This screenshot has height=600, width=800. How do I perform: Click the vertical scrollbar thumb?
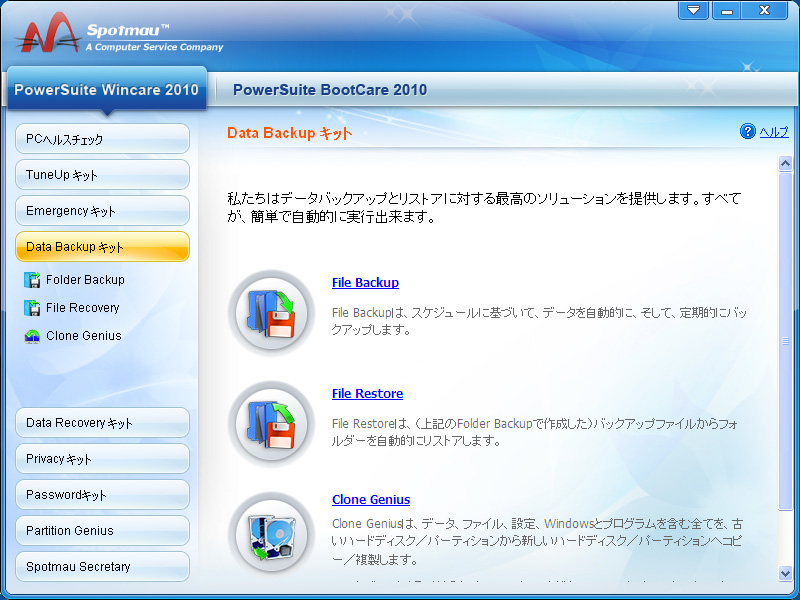[x=785, y=340]
